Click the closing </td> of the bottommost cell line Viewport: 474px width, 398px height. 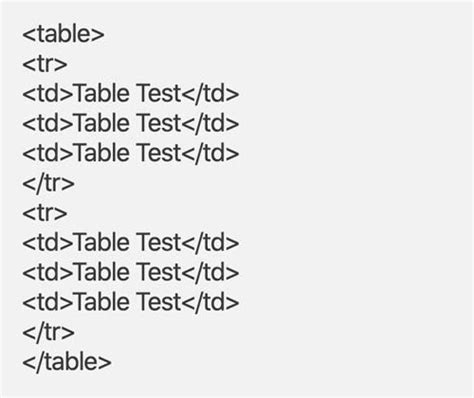point(211,303)
